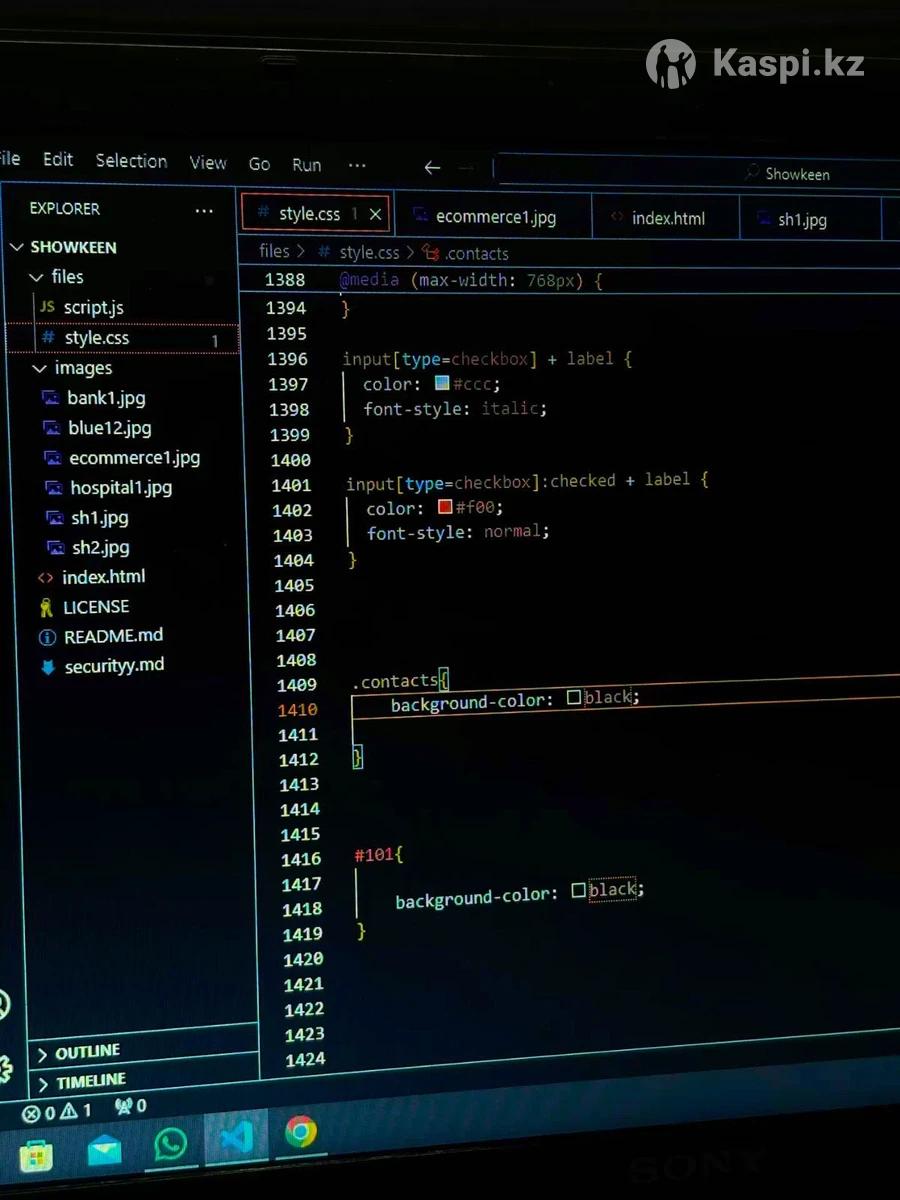Open the Mail app from the taskbar
The width and height of the screenshot is (900, 1200).
[104, 1150]
